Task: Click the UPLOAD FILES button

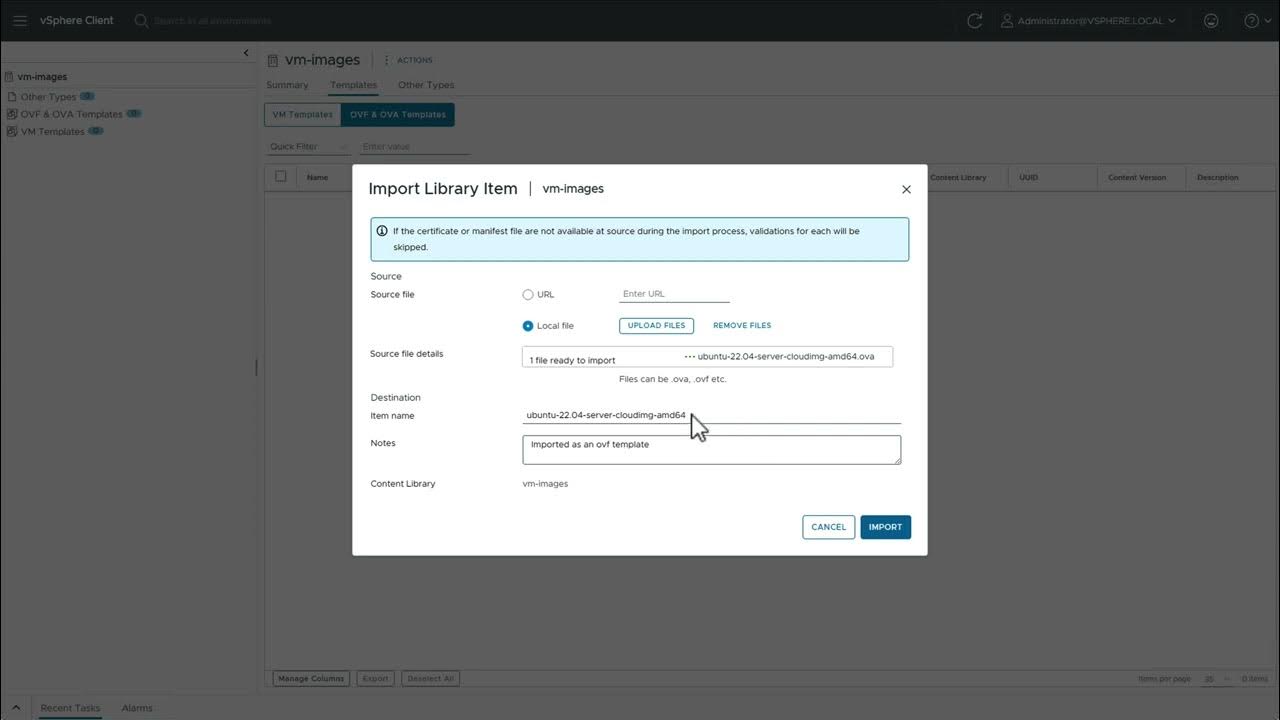Action: 656,326
